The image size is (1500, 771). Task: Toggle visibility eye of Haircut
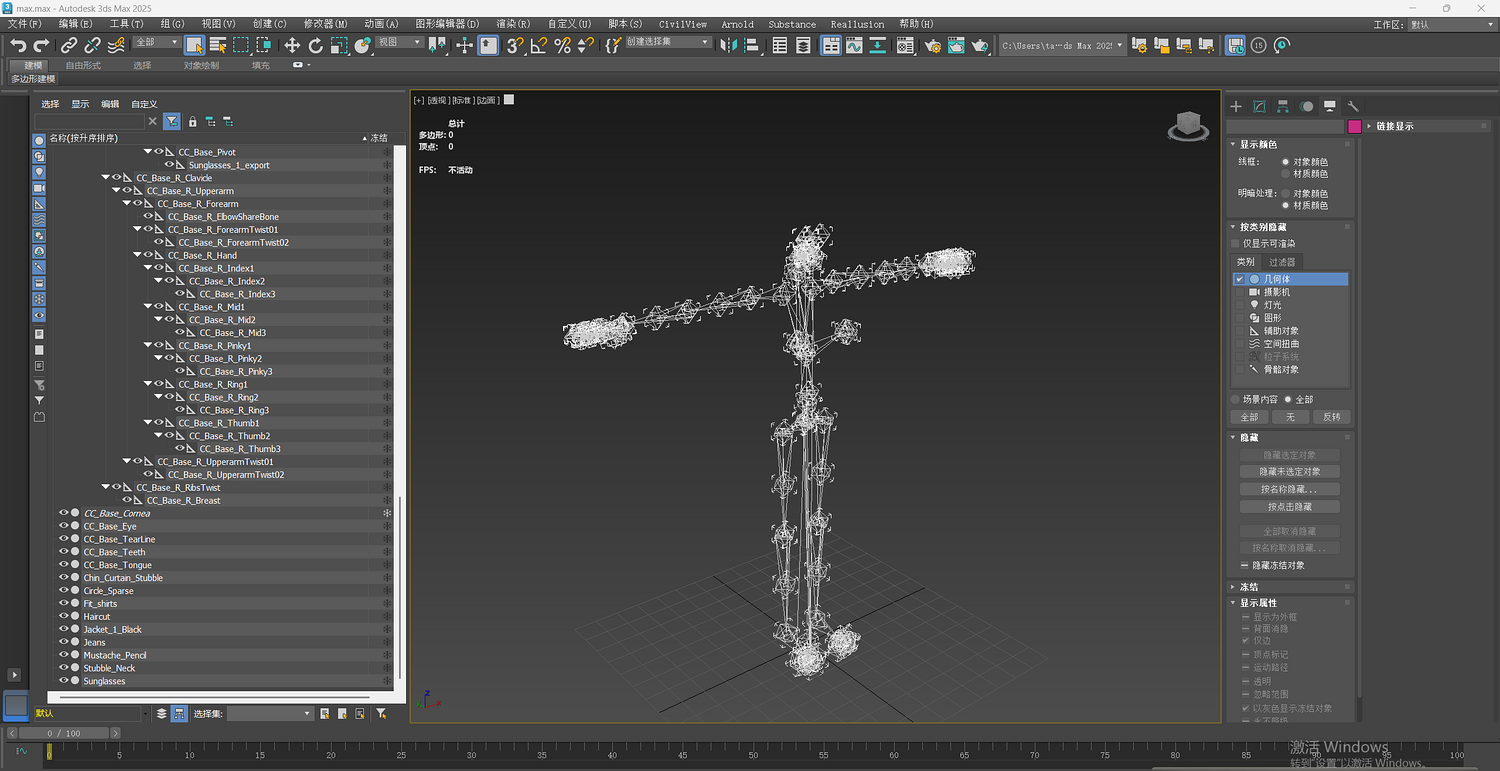64,617
